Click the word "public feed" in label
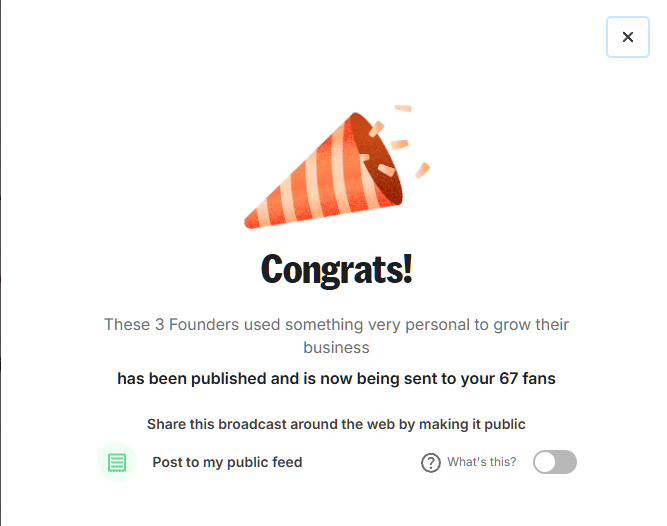Screen dimensions: 667x526 click(264, 462)
